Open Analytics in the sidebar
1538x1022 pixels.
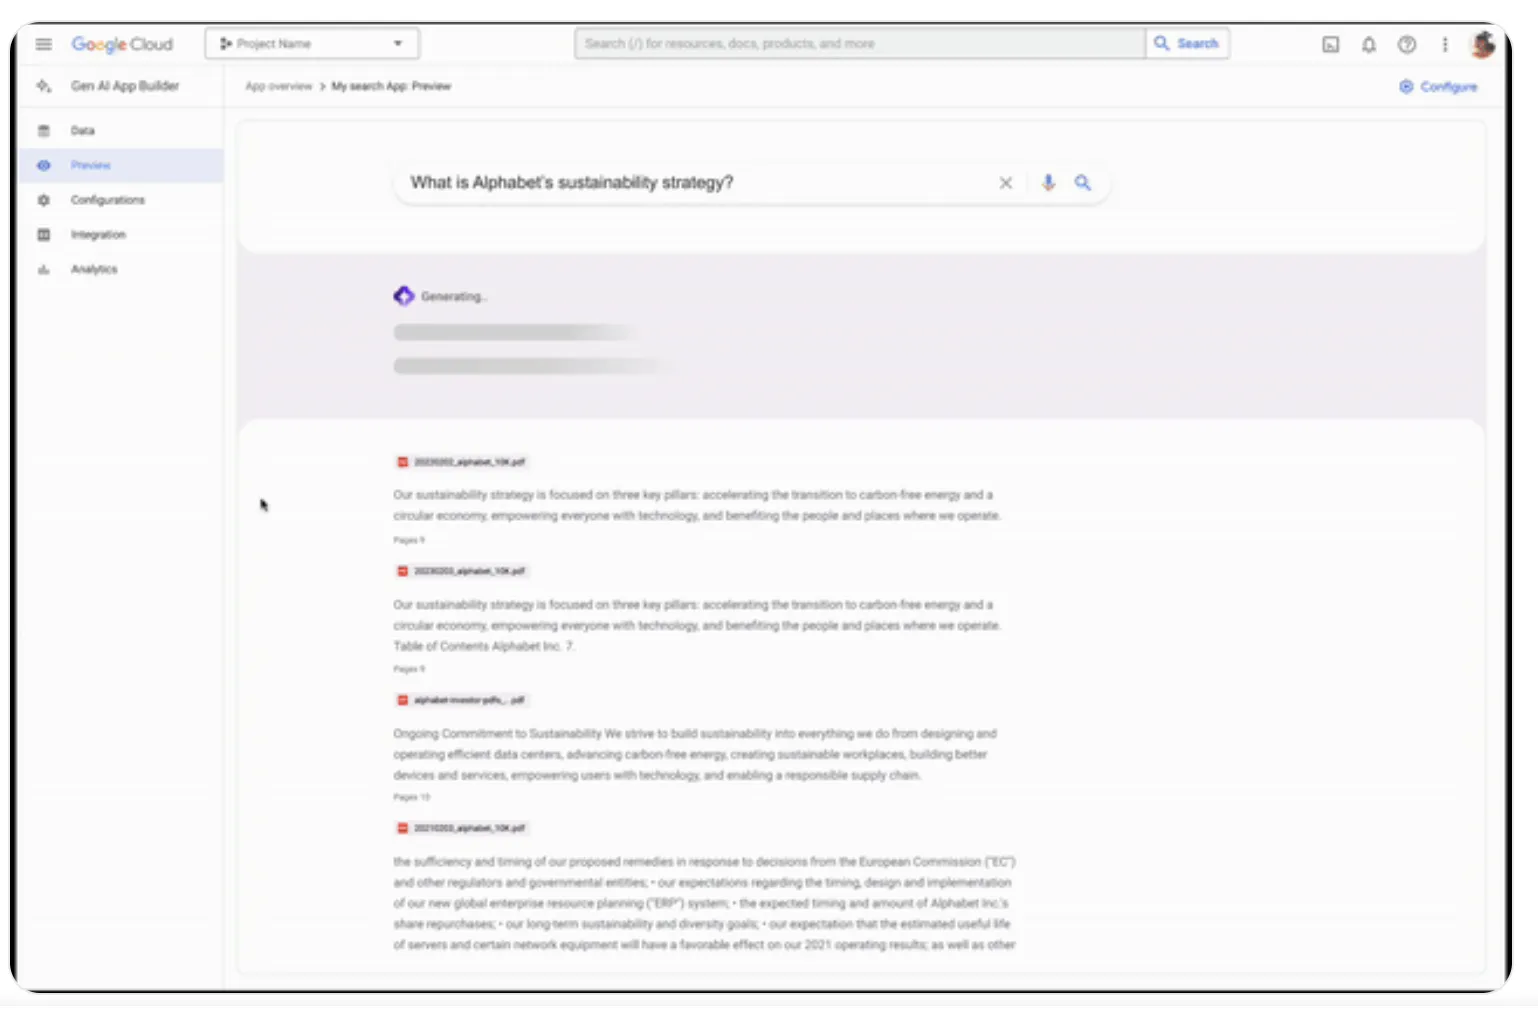pyautogui.click(x=121, y=269)
